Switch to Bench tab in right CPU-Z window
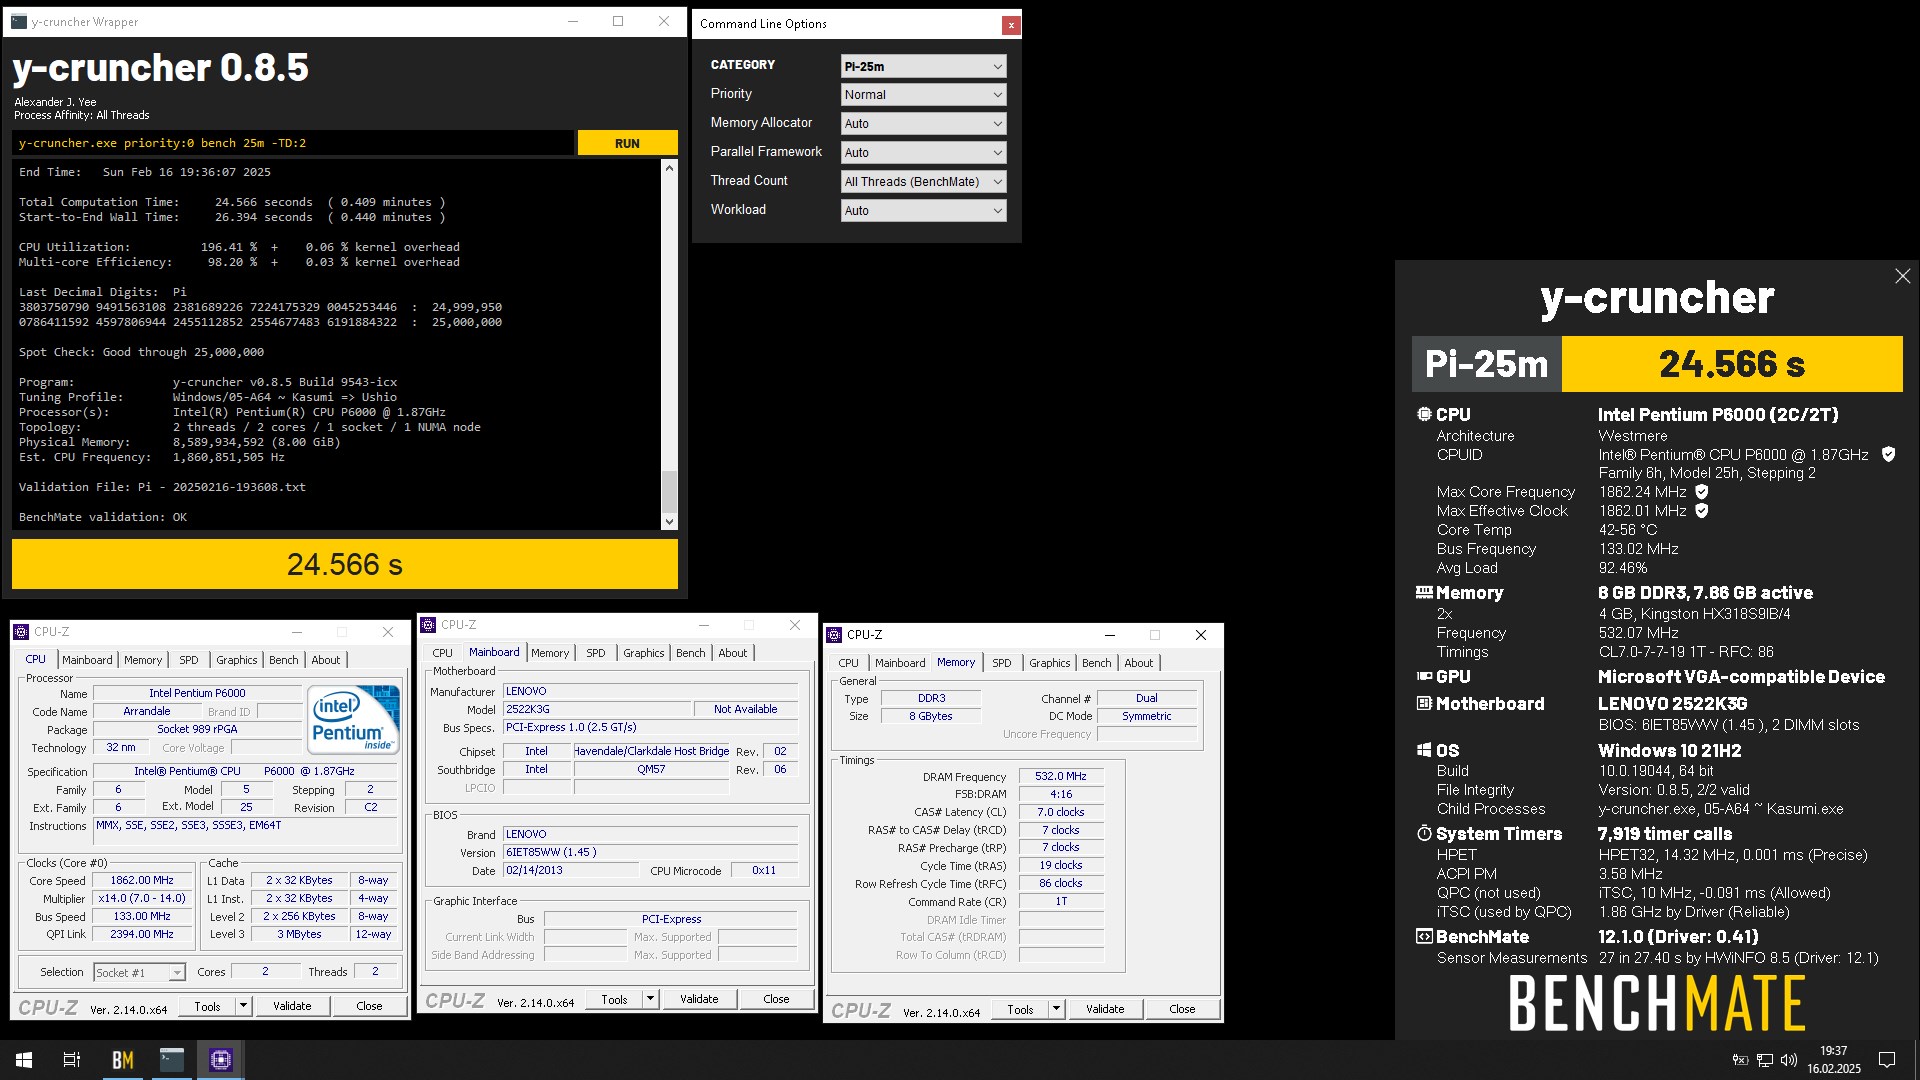The image size is (1920, 1080). pyautogui.click(x=1097, y=663)
